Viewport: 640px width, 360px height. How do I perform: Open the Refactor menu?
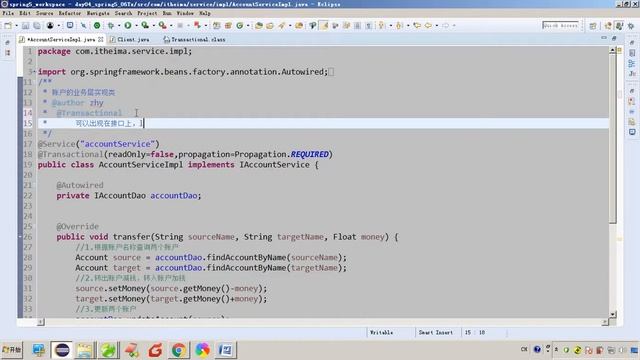point(70,13)
